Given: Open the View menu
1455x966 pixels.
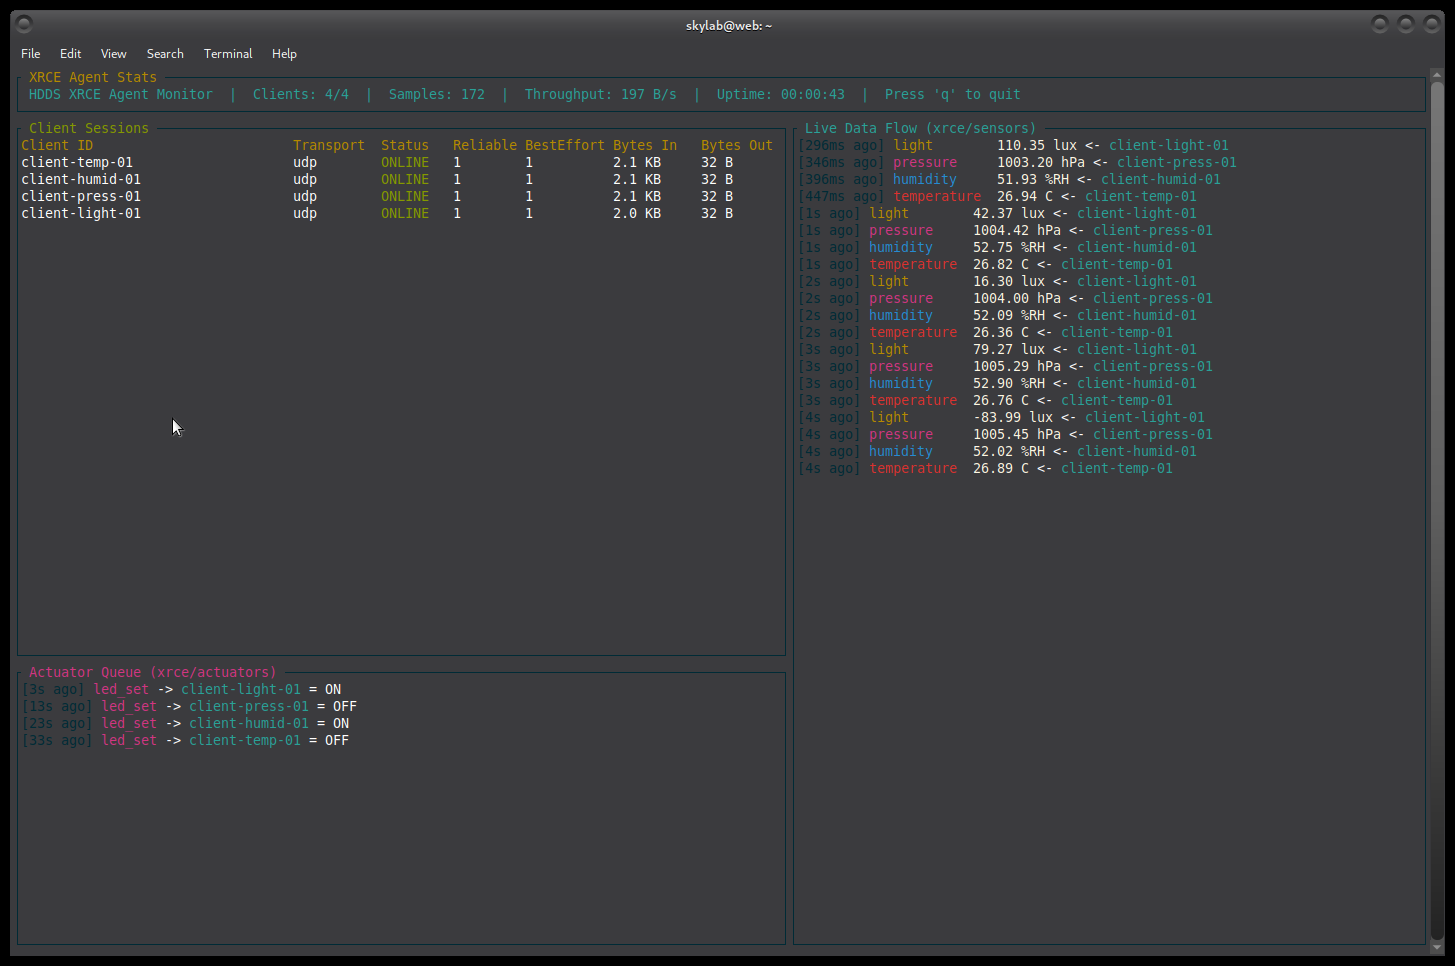Looking at the screenshot, I should coord(113,54).
